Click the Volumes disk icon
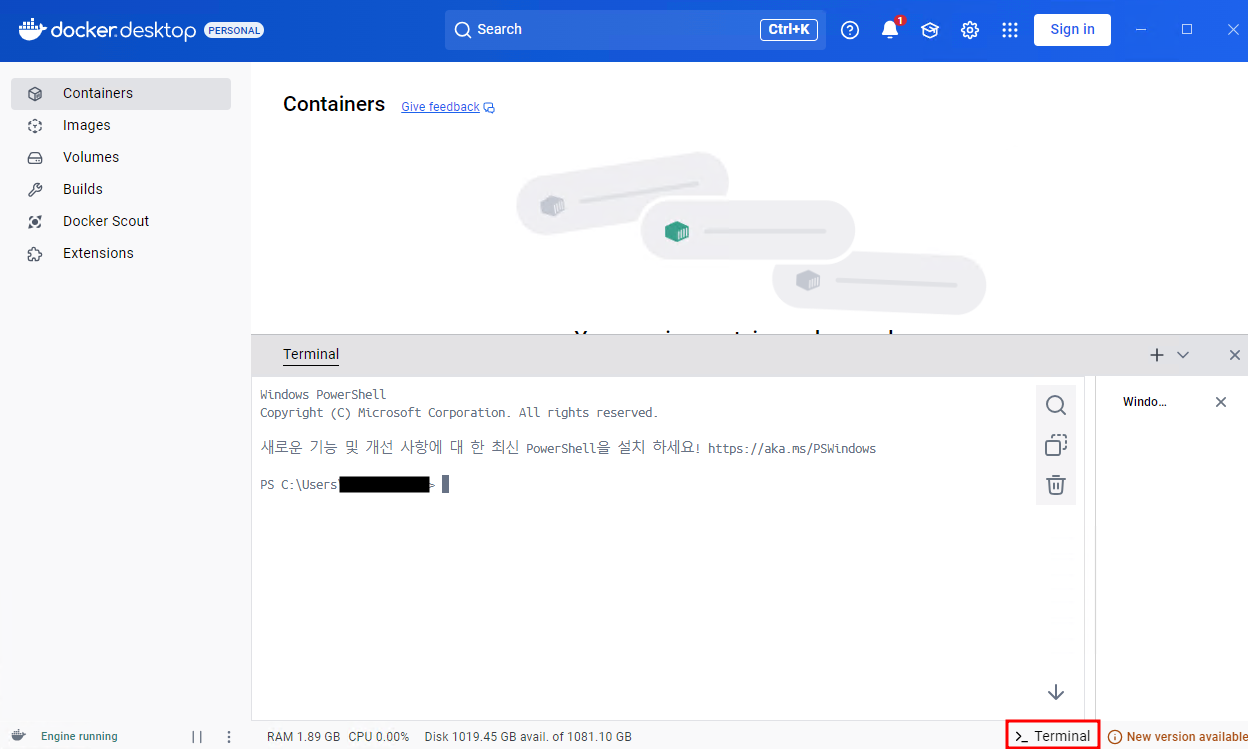The image size is (1248, 749). click(35, 157)
